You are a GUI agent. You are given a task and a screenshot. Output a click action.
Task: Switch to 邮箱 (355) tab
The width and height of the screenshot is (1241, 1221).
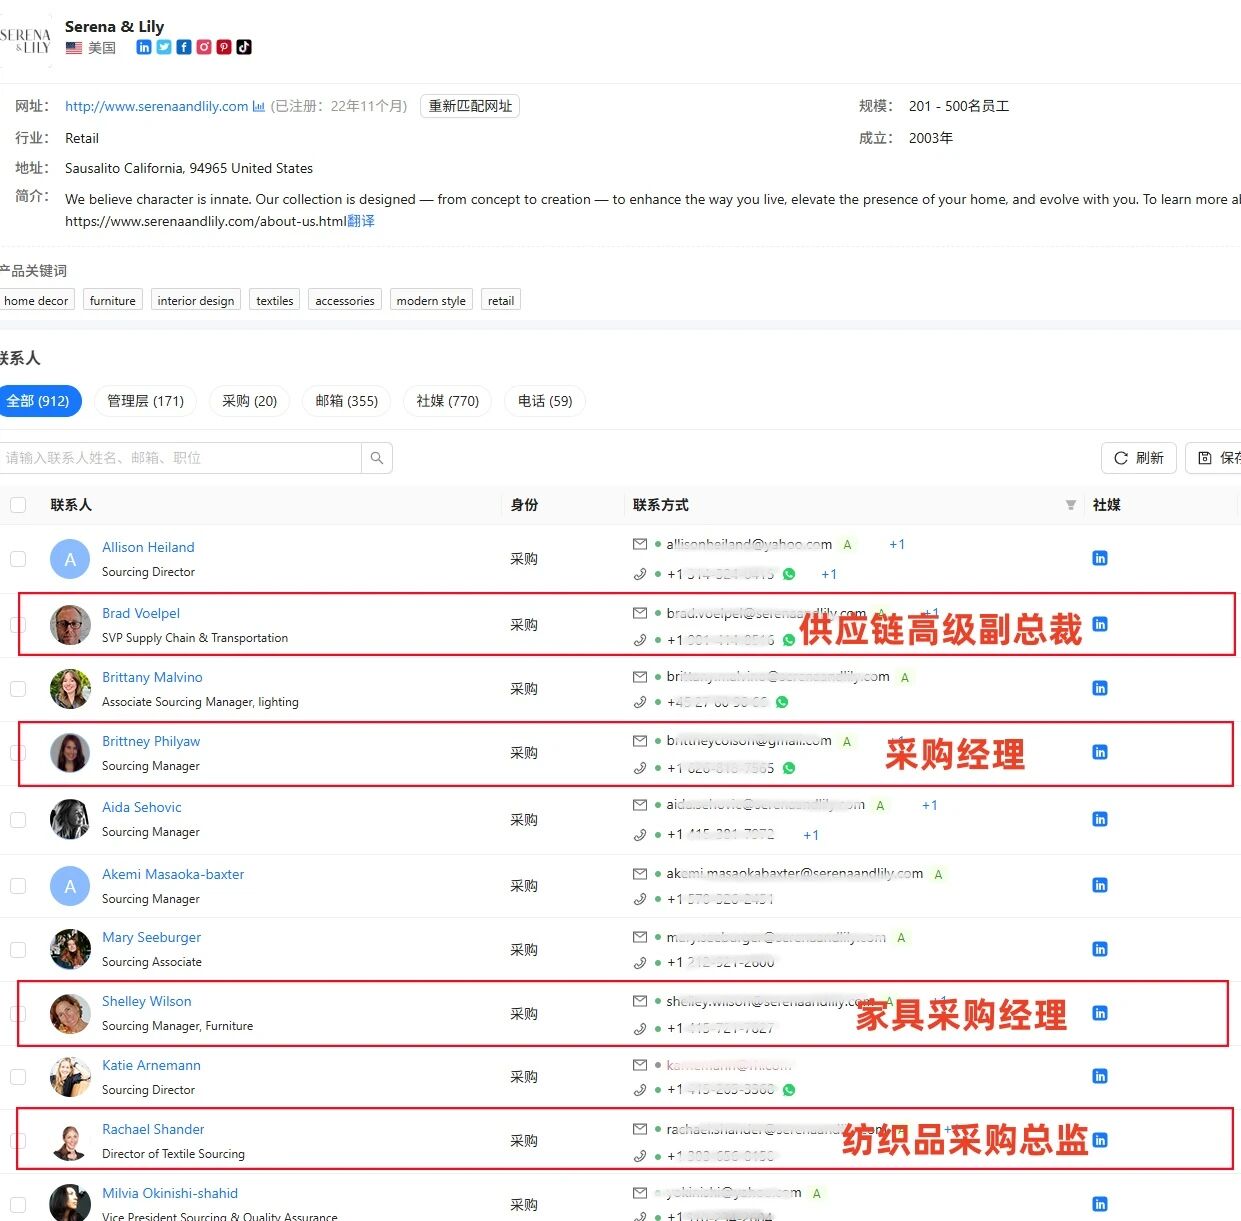pyautogui.click(x=347, y=401)
